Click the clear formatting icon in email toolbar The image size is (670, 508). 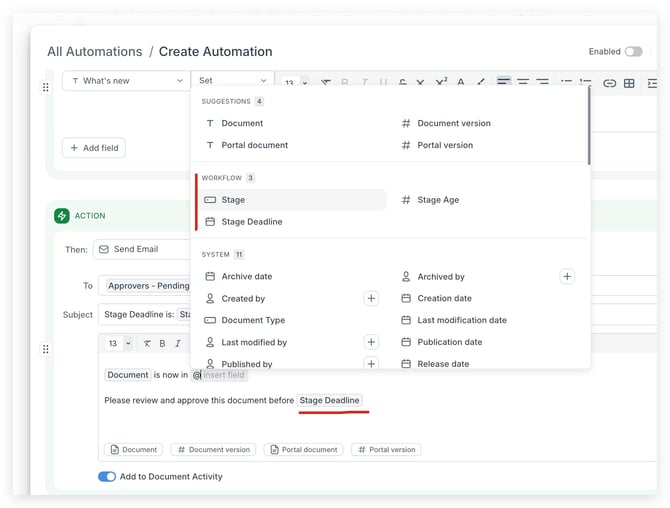coord(147,344)
